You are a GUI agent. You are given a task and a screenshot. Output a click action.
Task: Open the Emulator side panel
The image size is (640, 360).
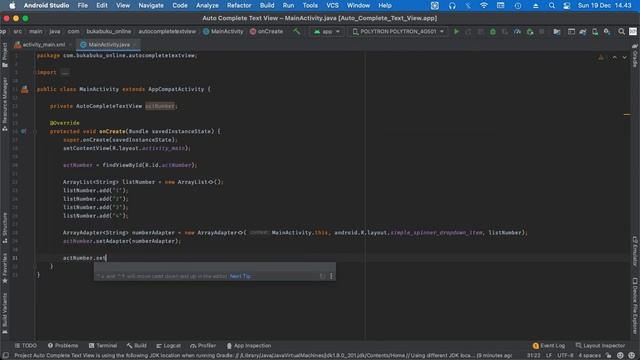tap(635, 251)
